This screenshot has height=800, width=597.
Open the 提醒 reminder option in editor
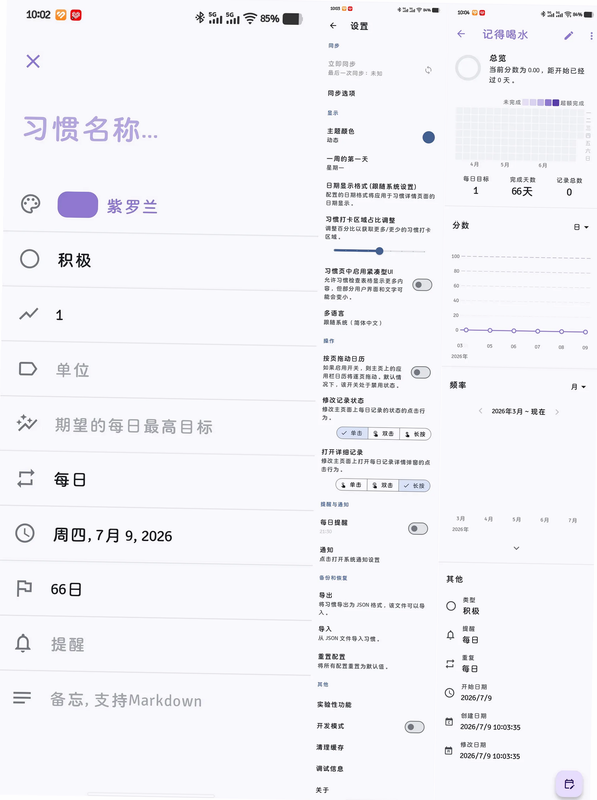(x=156, y=645)
